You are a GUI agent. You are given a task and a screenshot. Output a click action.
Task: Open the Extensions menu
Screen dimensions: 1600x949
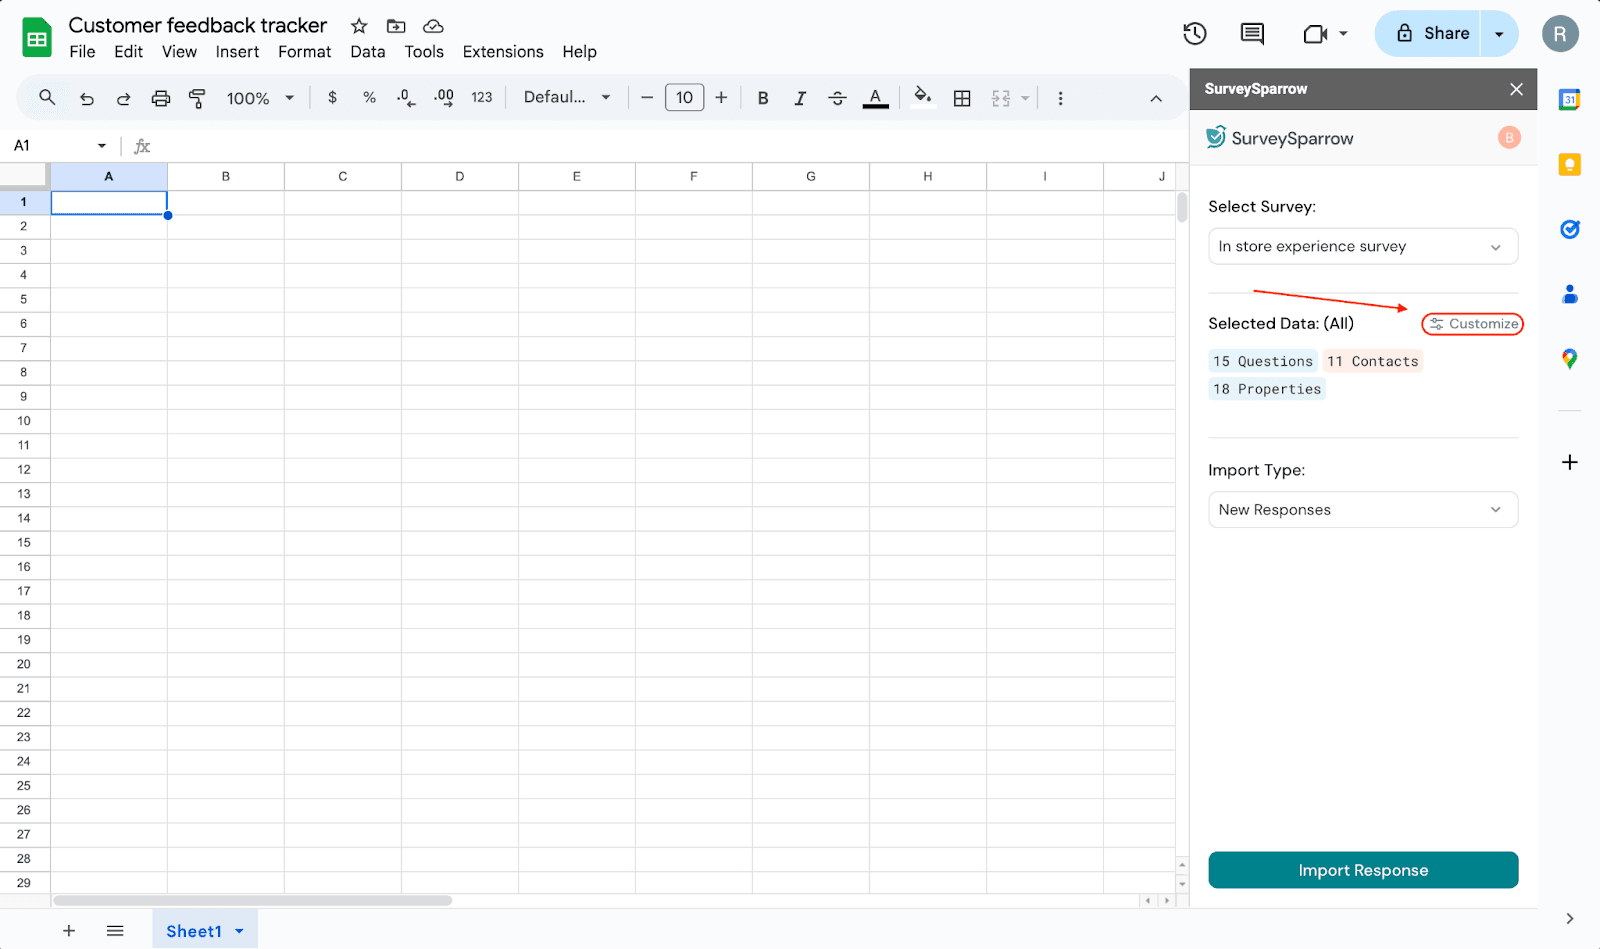pos(503,52)
